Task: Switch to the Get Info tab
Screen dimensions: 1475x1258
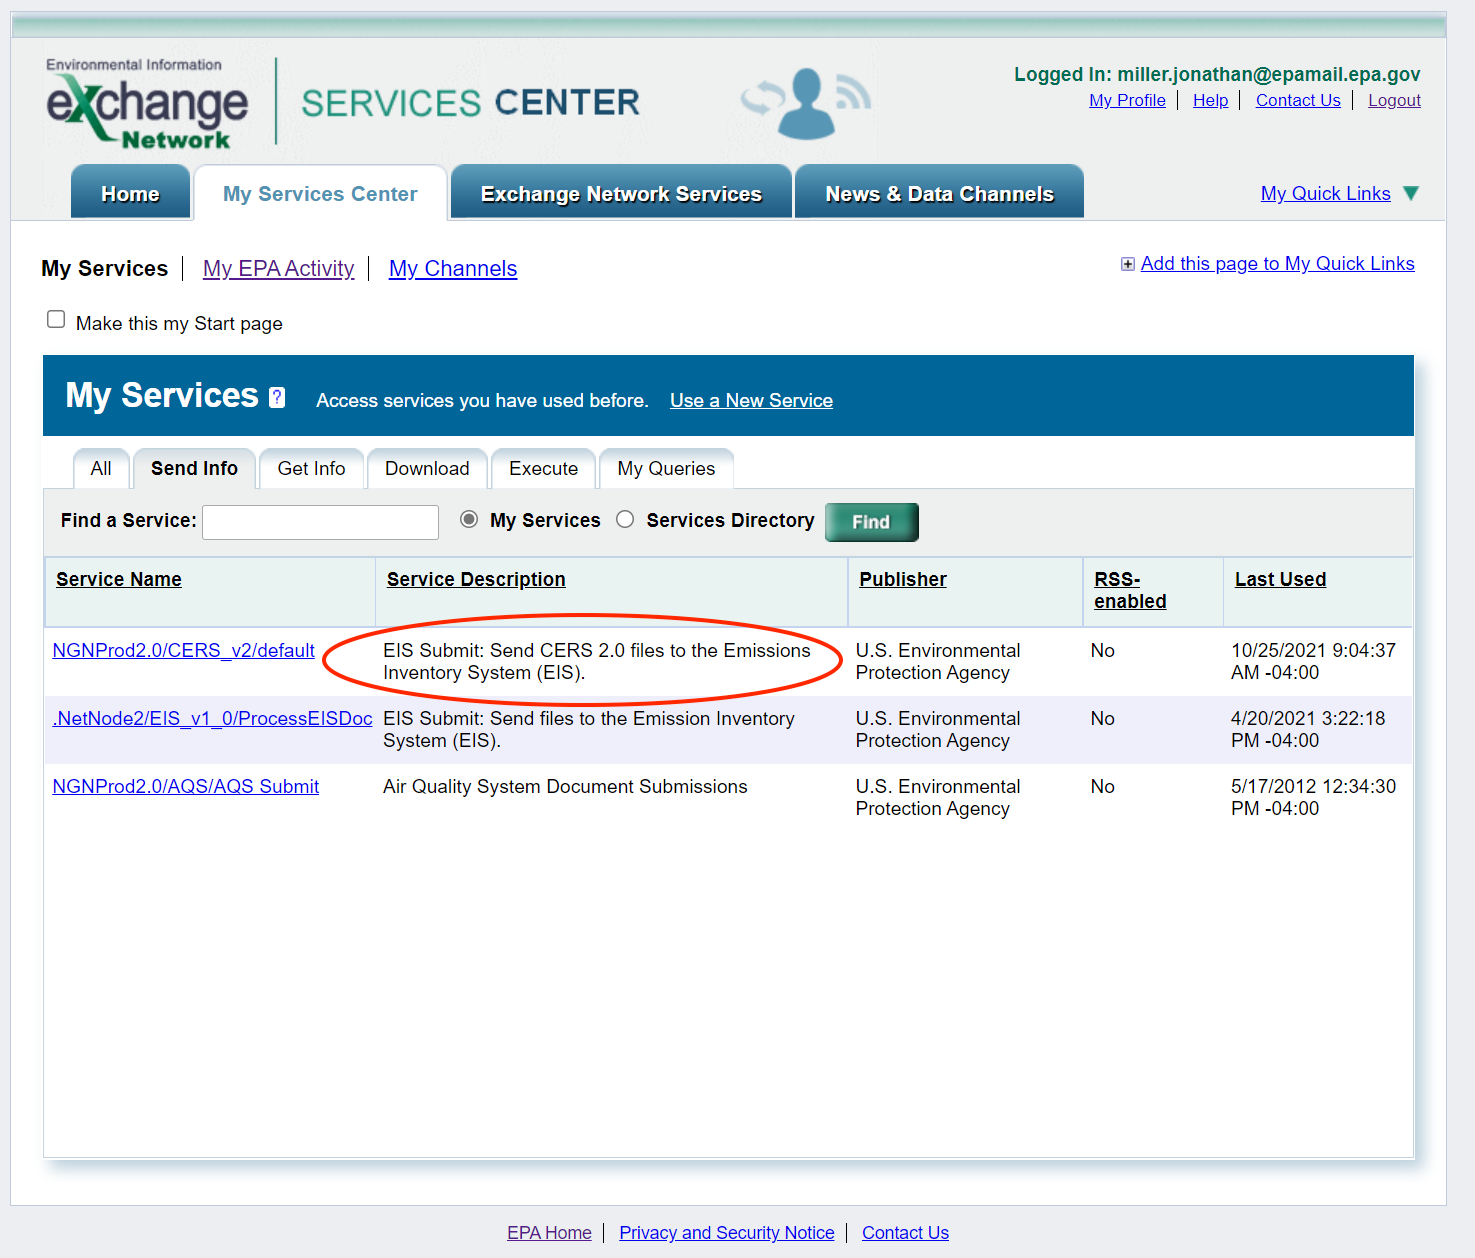Action: 311,468
